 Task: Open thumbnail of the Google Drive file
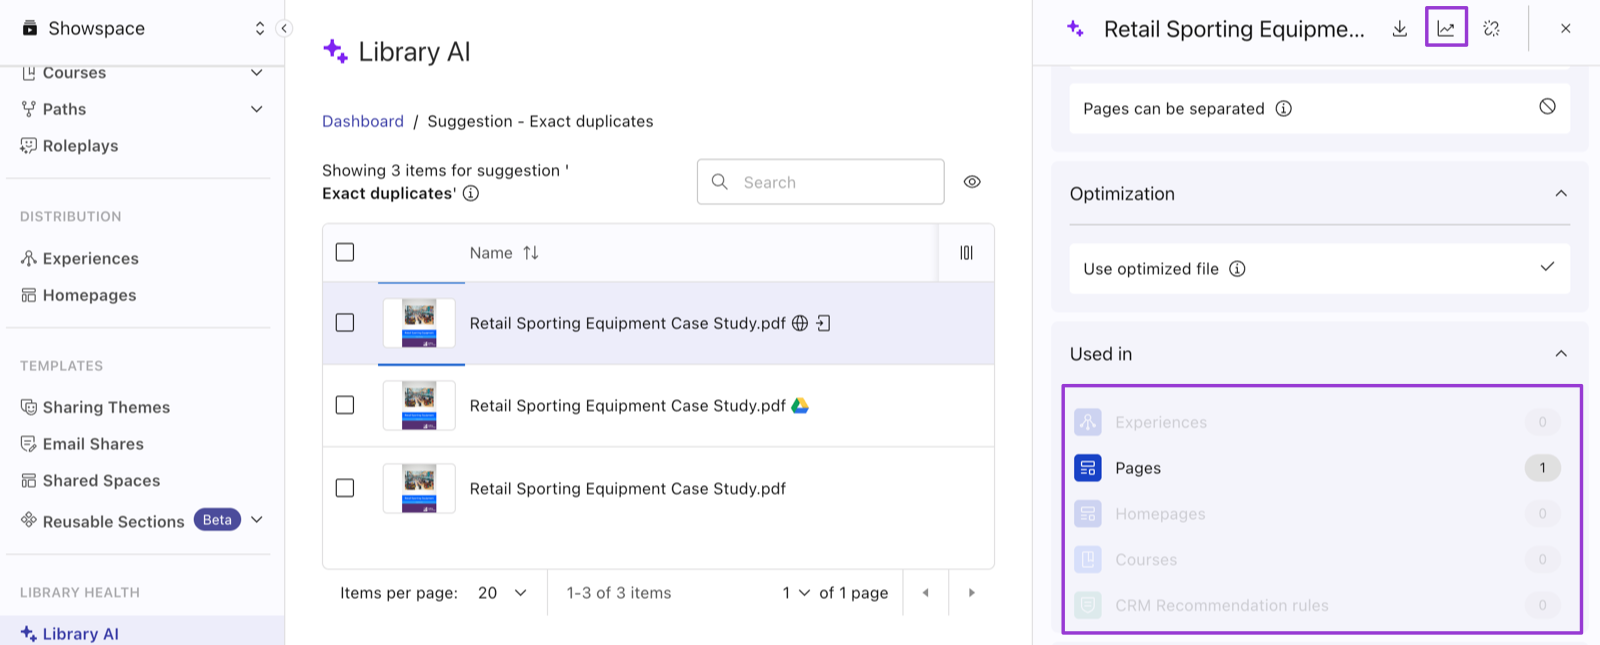tap(419, 405)
